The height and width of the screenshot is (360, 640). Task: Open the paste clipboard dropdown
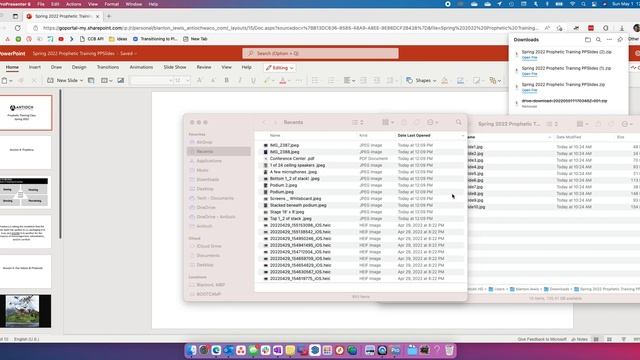pyautogui.click(x=11, y=80)
